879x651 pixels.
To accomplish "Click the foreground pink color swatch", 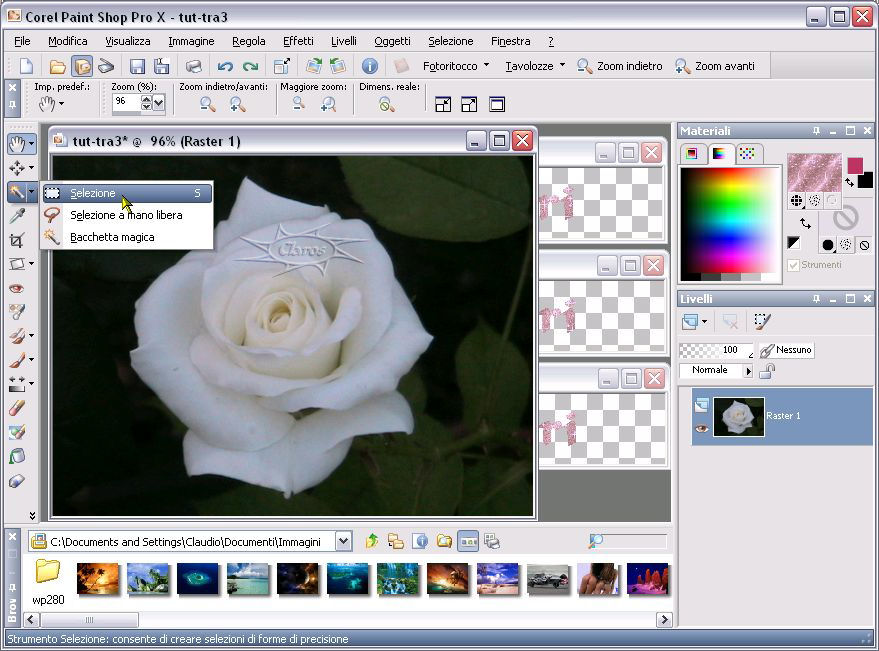I will coord(855,165).
